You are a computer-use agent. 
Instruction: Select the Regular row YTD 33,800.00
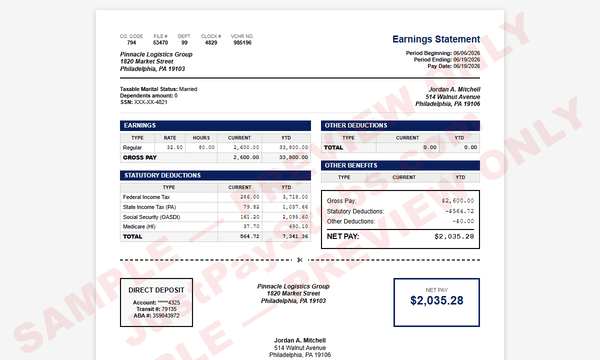[x=293, y=147]
